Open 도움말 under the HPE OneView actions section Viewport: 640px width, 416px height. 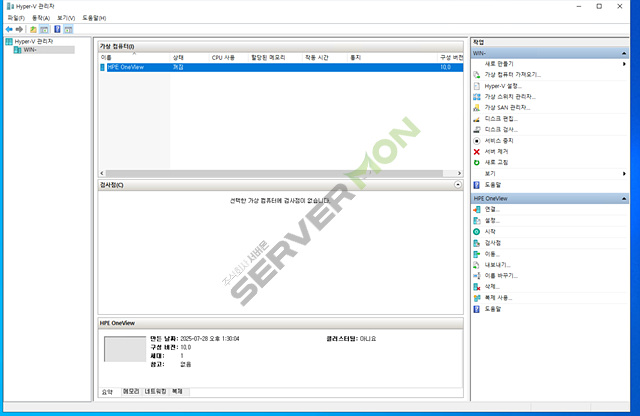pyautogui.click(x=492, y=309)
